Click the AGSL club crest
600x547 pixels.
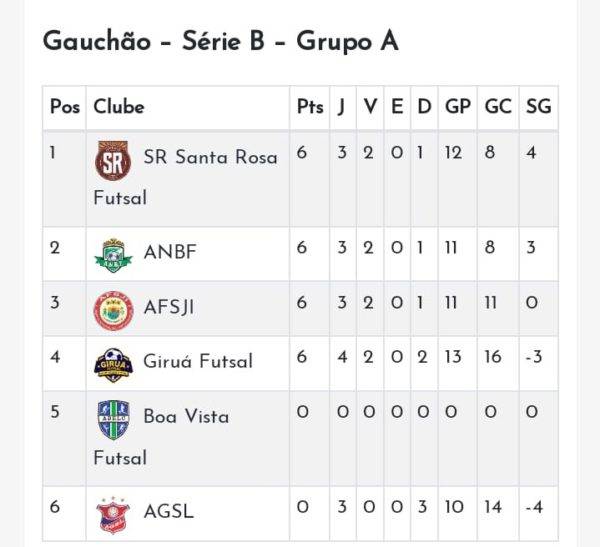tap(113, 515)
